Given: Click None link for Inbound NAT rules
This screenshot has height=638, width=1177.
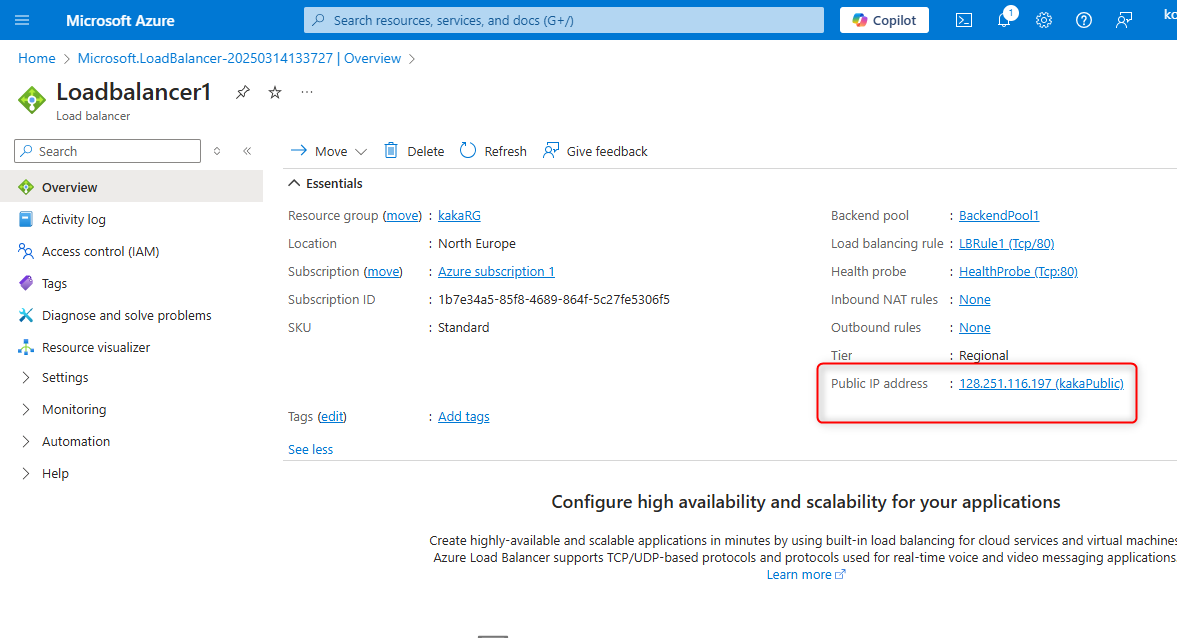Looking at the screenshot, I should point(975,299).
